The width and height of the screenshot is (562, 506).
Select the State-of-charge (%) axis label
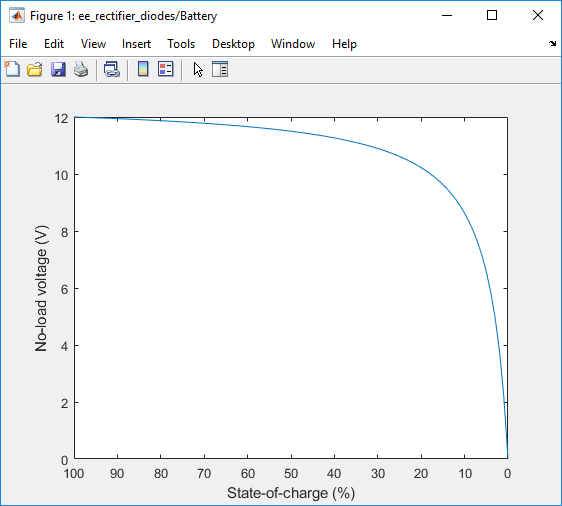coord(291,493)
